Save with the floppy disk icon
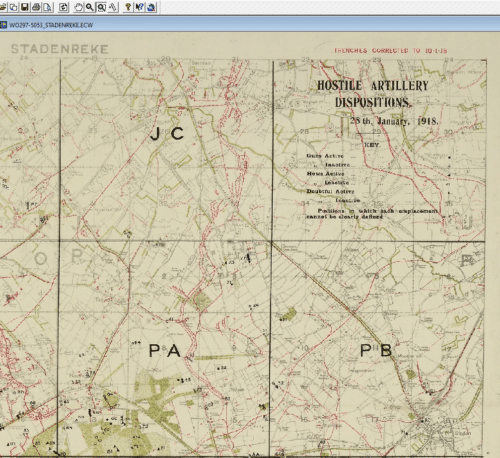The height and width of the screenshot is (458, 500). [x=25, y=7]
